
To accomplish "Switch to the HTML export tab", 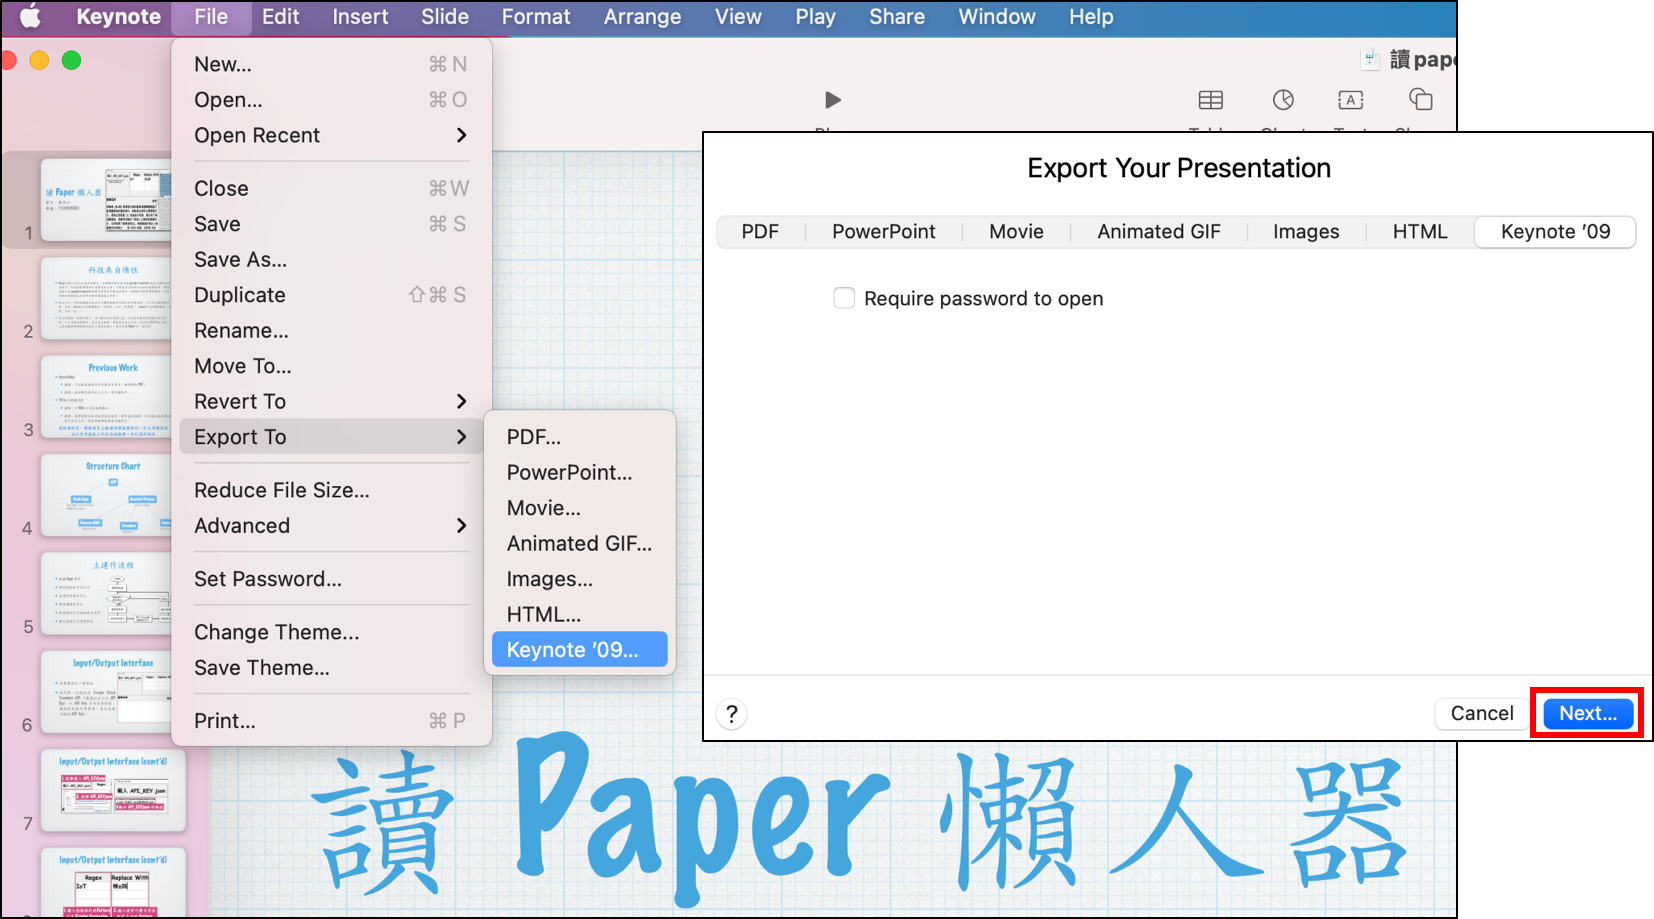I will pyautogui.click(x=1420, y=232).
